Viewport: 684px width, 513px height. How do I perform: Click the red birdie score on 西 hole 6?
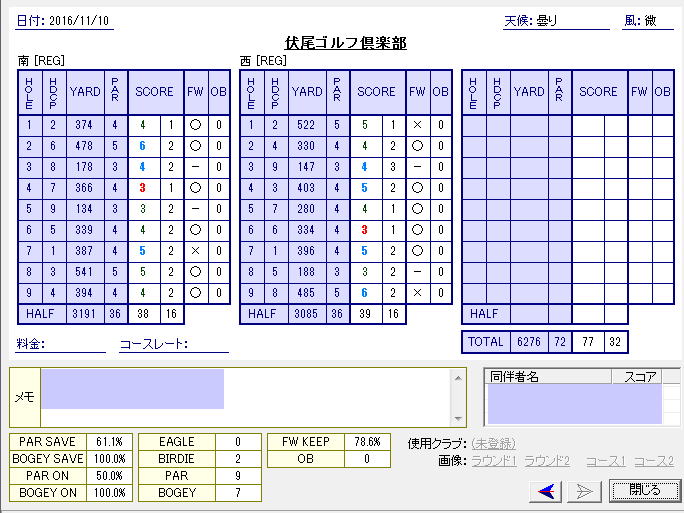click(364, 230)
